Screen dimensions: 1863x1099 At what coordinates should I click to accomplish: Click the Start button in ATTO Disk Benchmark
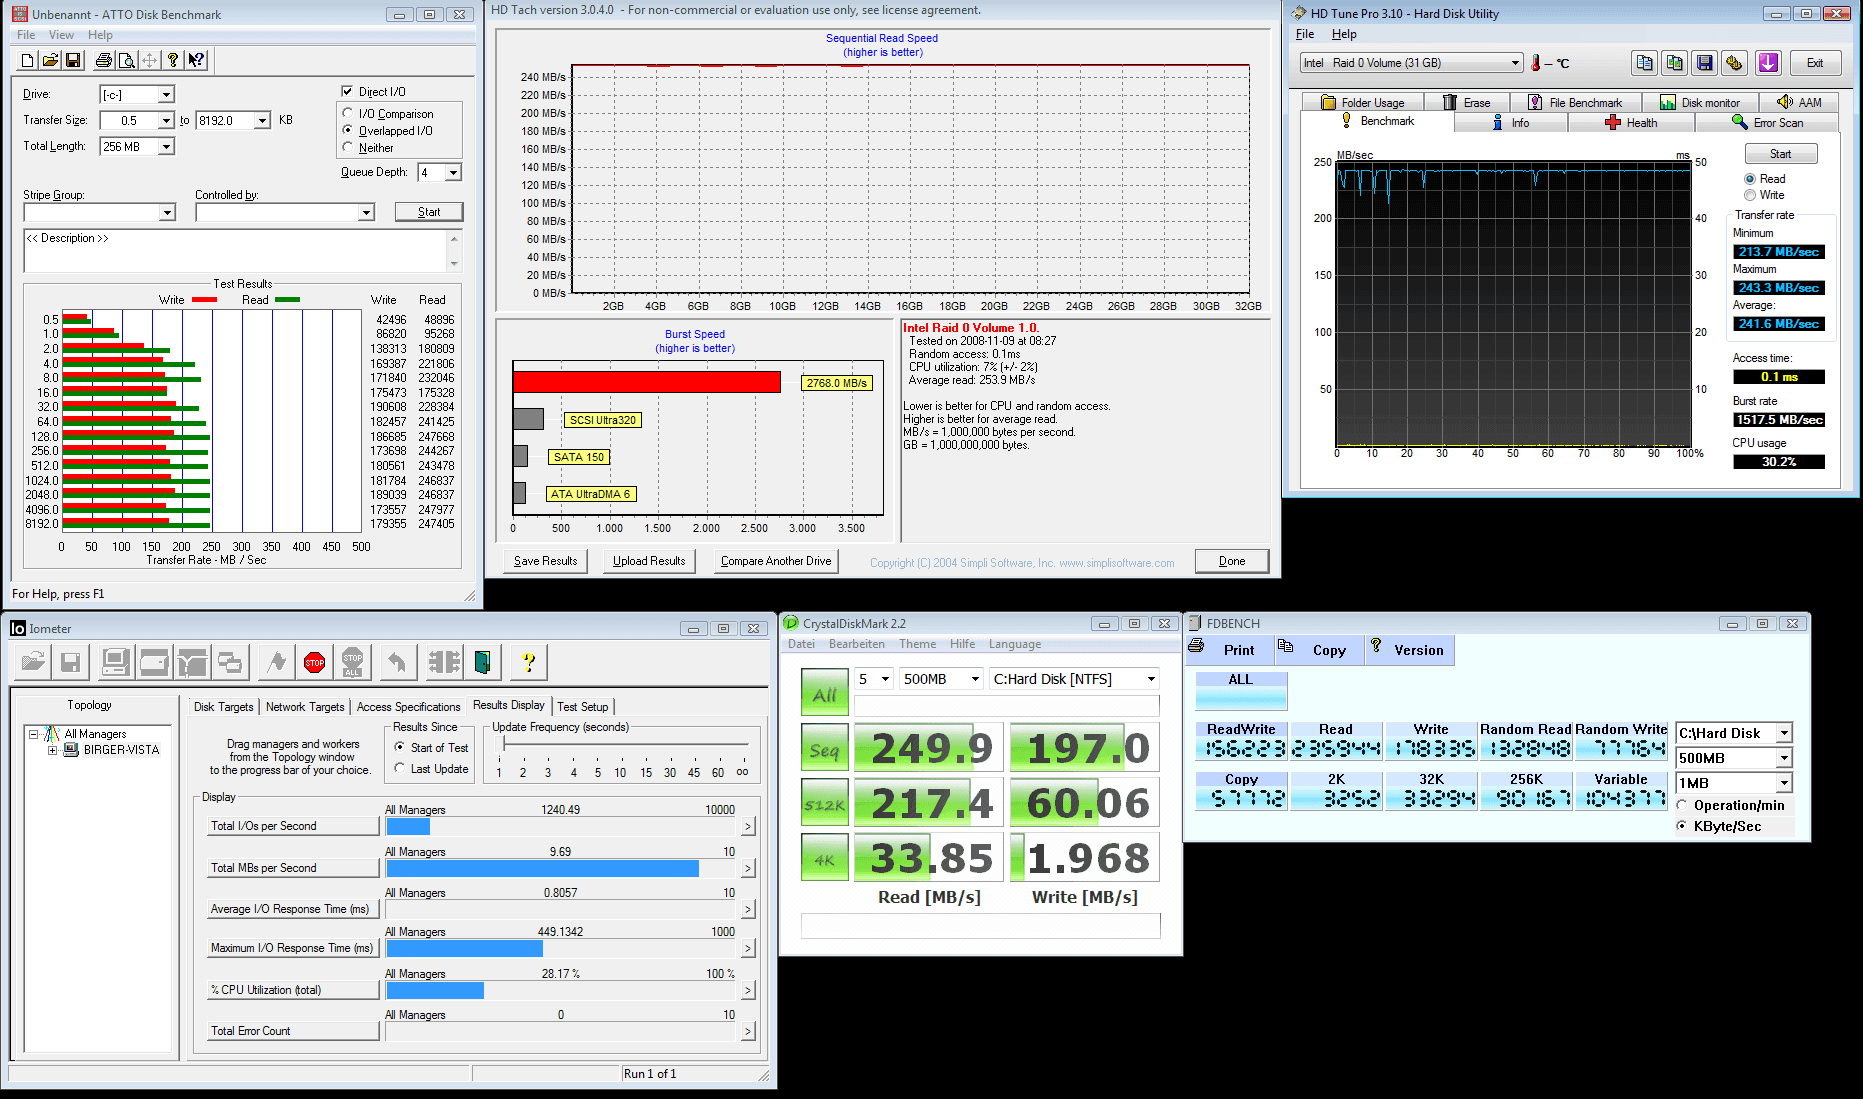click(429, 212)
